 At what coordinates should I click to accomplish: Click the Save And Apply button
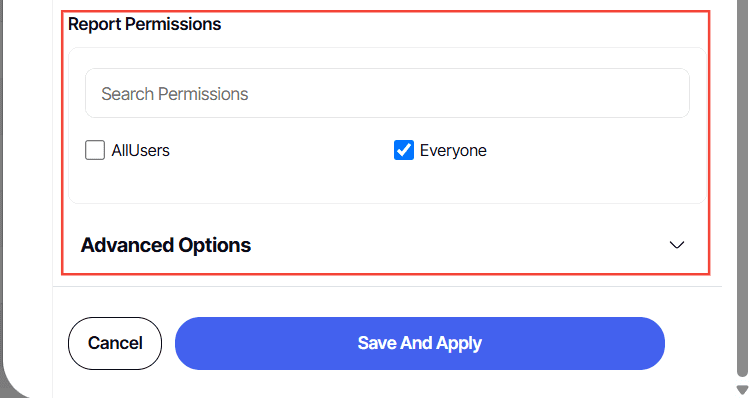point(420,343)
